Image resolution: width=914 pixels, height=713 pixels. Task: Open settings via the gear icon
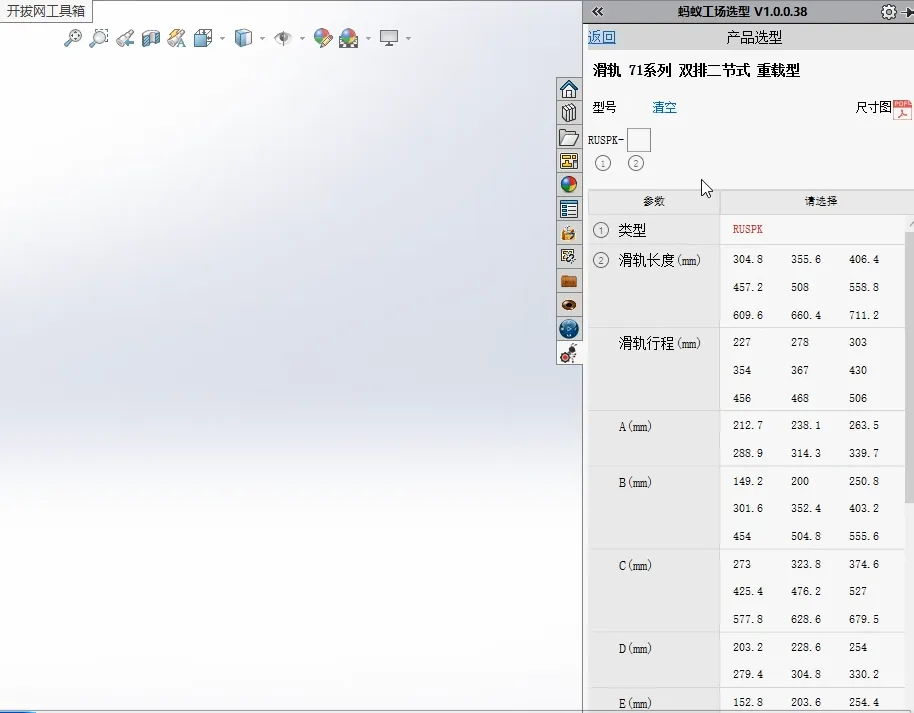click(888, 12)
